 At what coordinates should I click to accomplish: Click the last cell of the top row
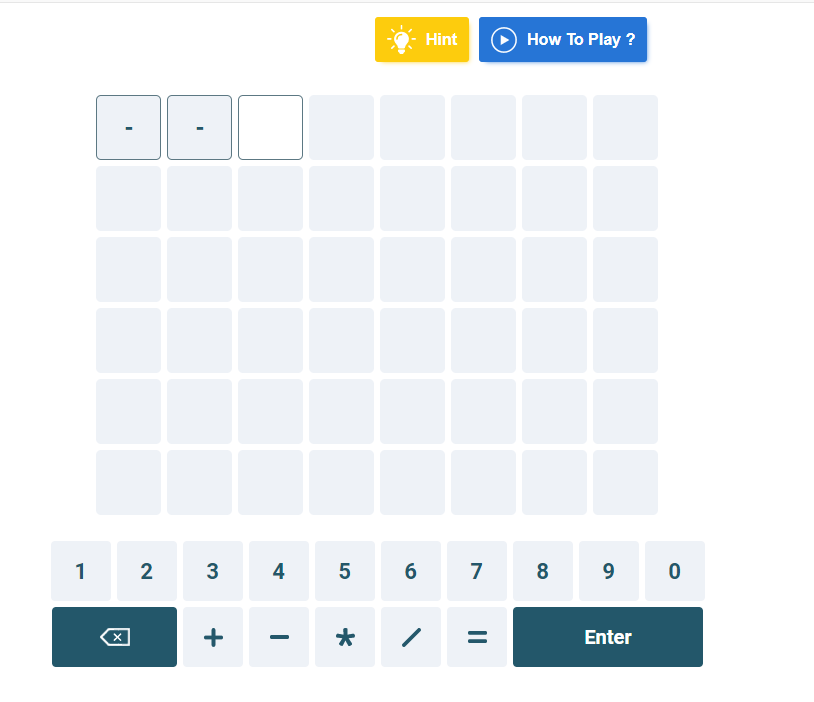625,127
